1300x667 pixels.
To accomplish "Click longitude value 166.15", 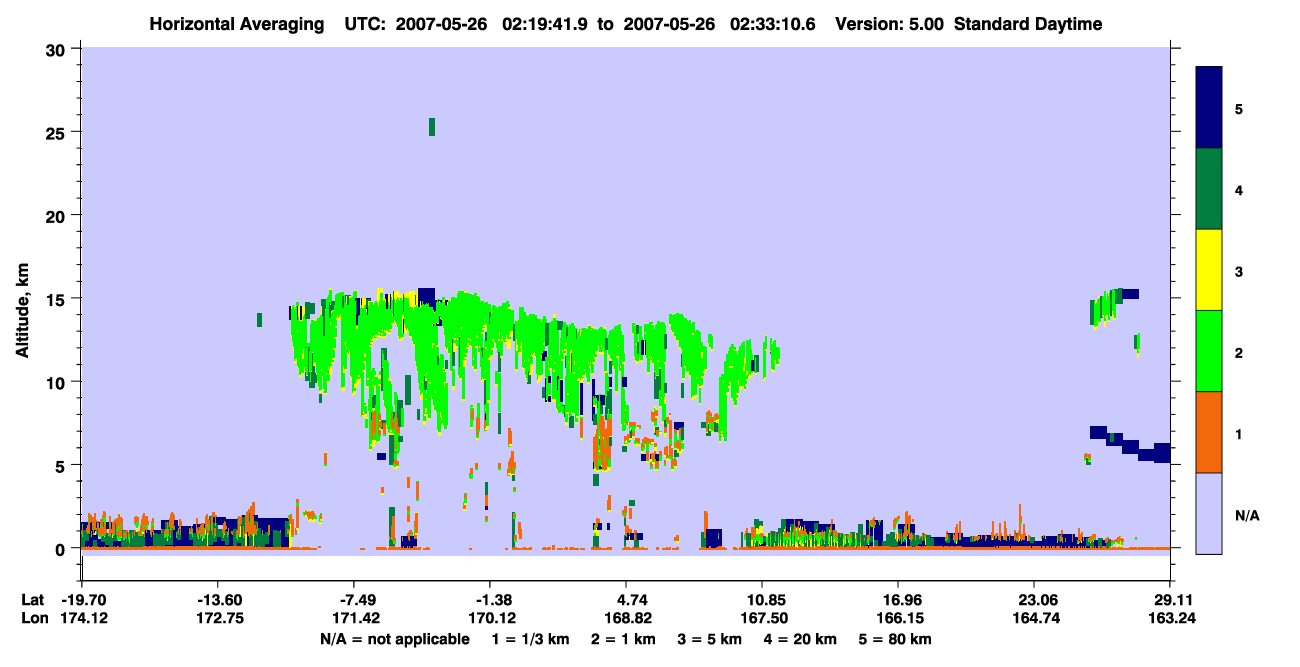I will point(898,618).
